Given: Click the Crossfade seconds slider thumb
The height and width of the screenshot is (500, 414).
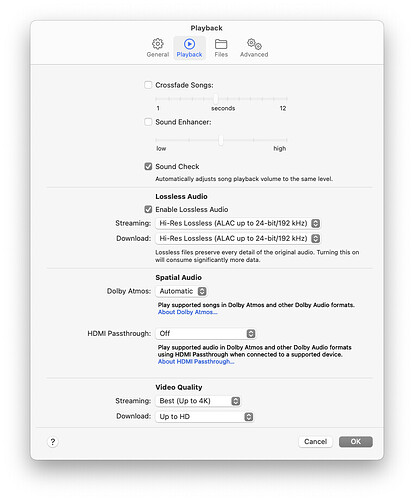Looking at the screenshot, I should point(216,99).
